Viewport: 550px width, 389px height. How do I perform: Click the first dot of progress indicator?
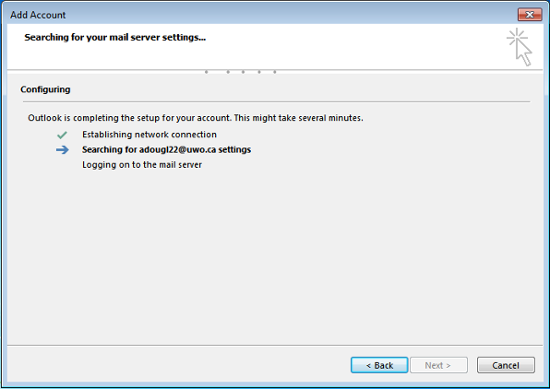click(x=206, y=72)
